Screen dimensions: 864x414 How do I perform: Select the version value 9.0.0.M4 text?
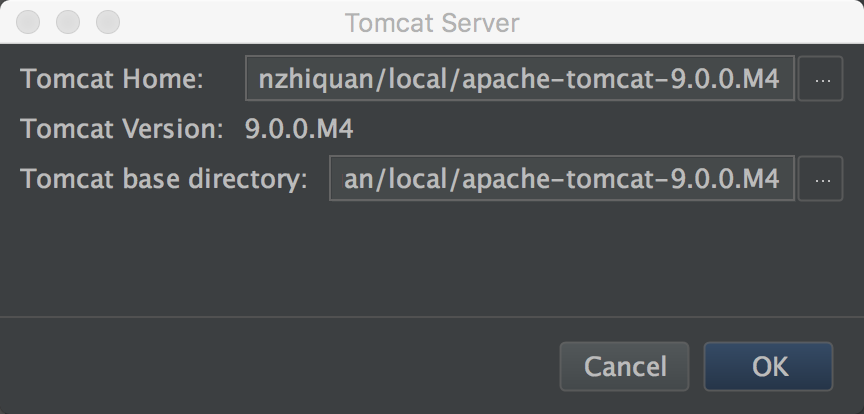(299, 129)
